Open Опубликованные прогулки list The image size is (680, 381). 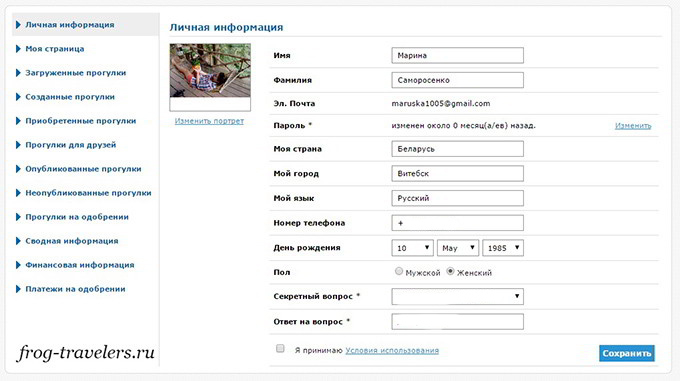(x=83, y=169)
